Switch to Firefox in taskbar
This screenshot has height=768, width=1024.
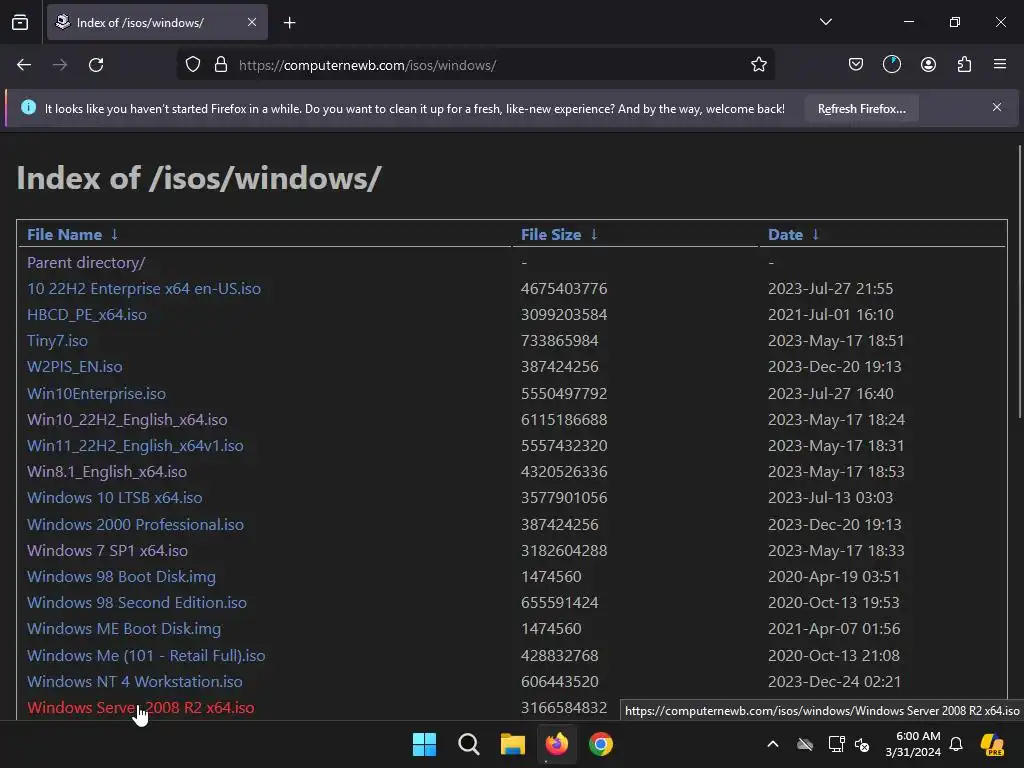click(x=556, y=744)
